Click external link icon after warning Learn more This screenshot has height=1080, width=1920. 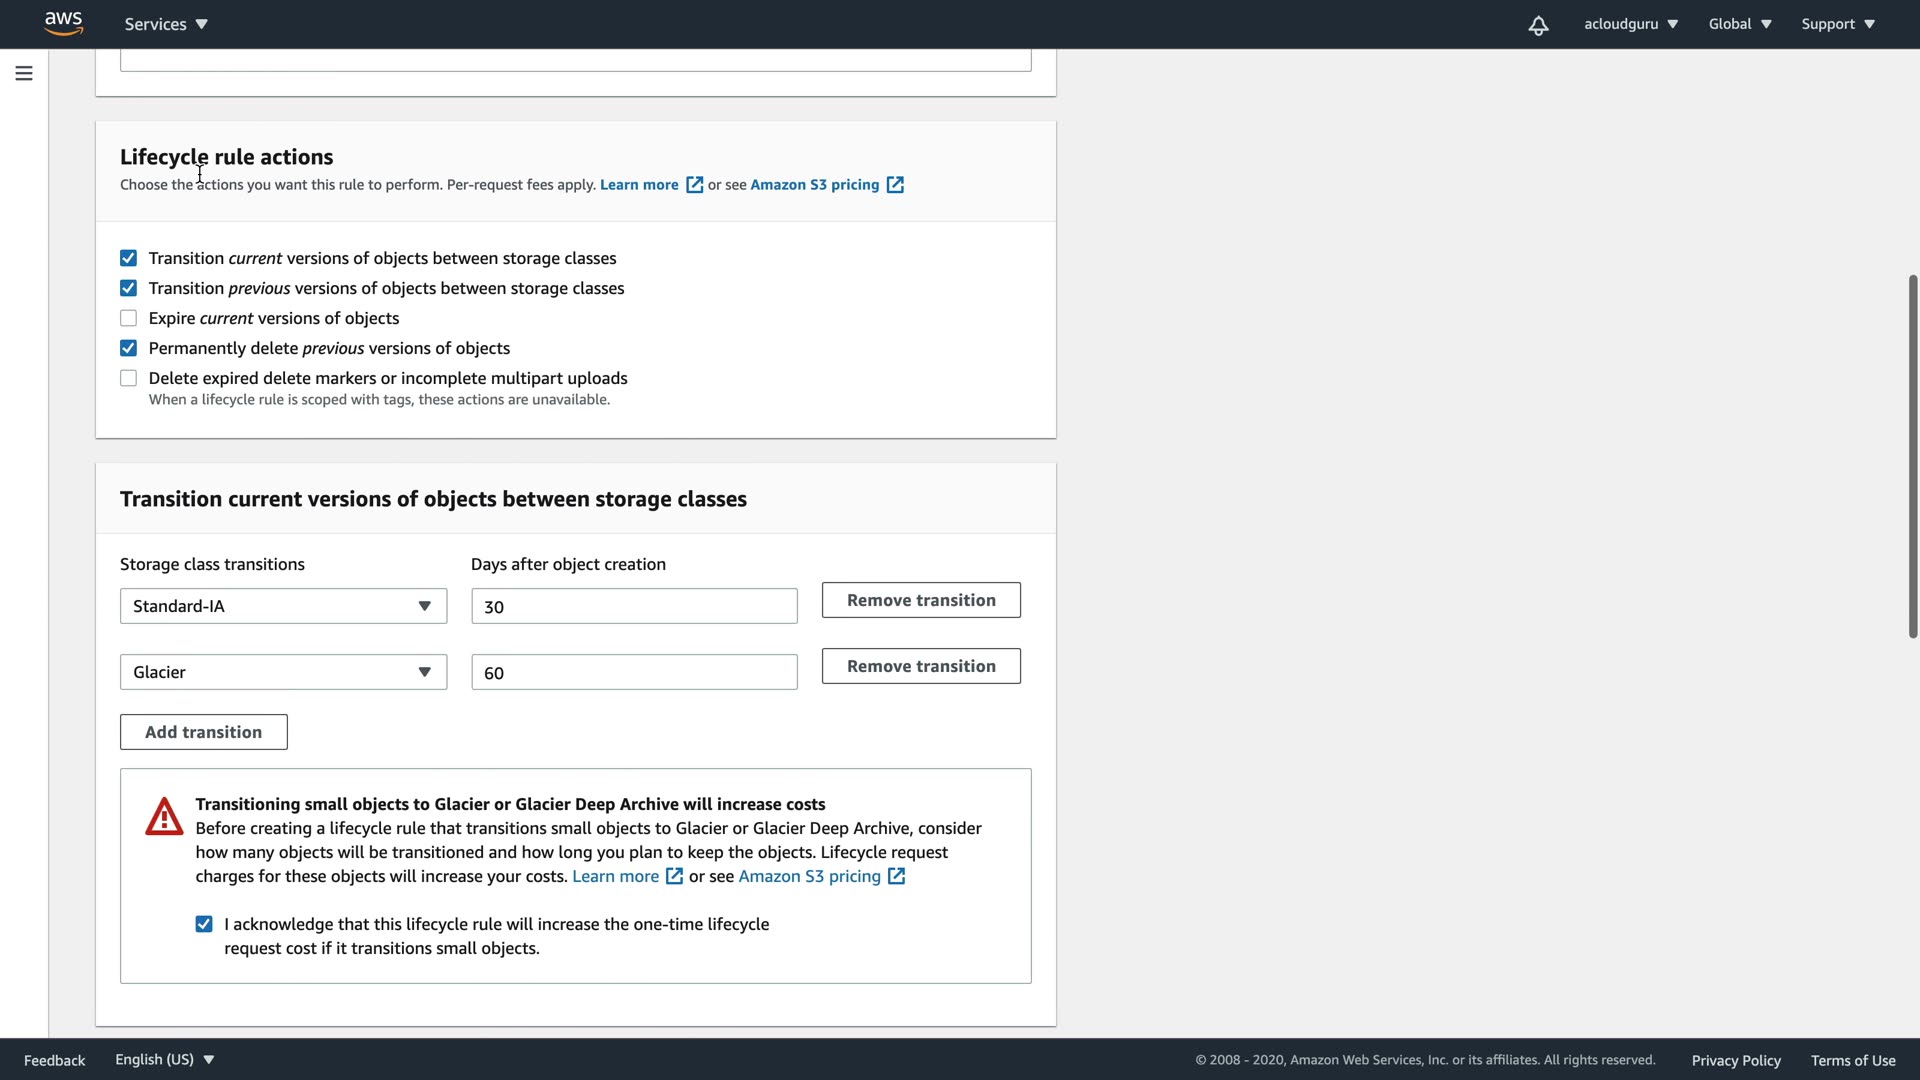pos(675,876)
